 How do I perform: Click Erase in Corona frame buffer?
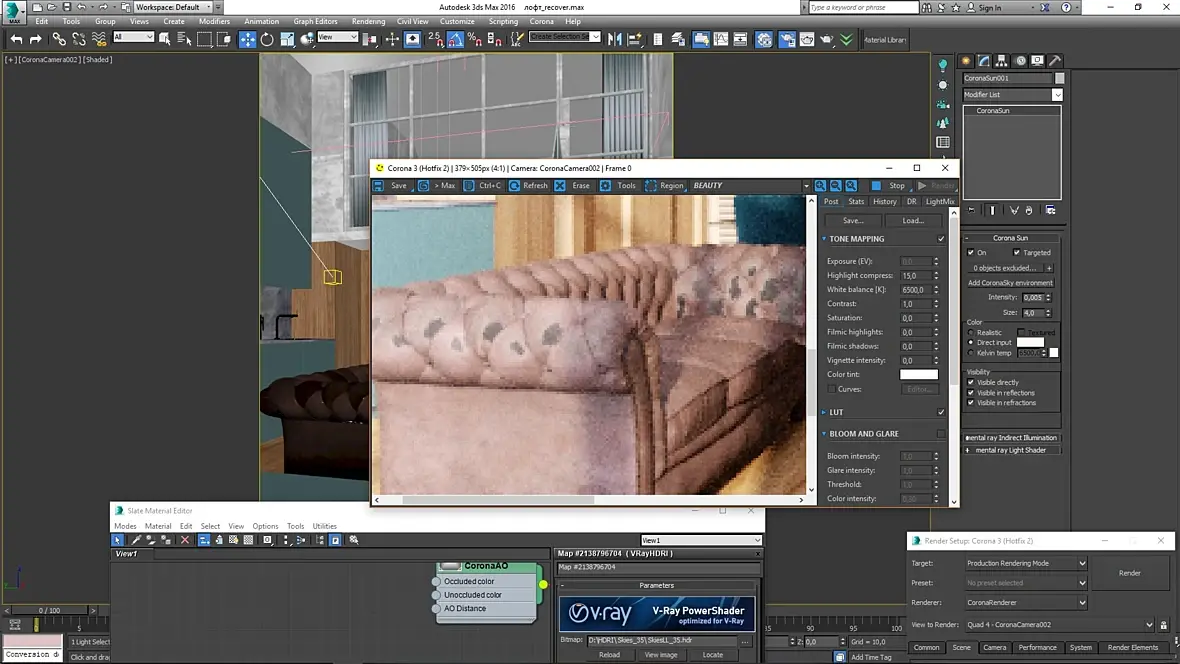click(573, 185)
